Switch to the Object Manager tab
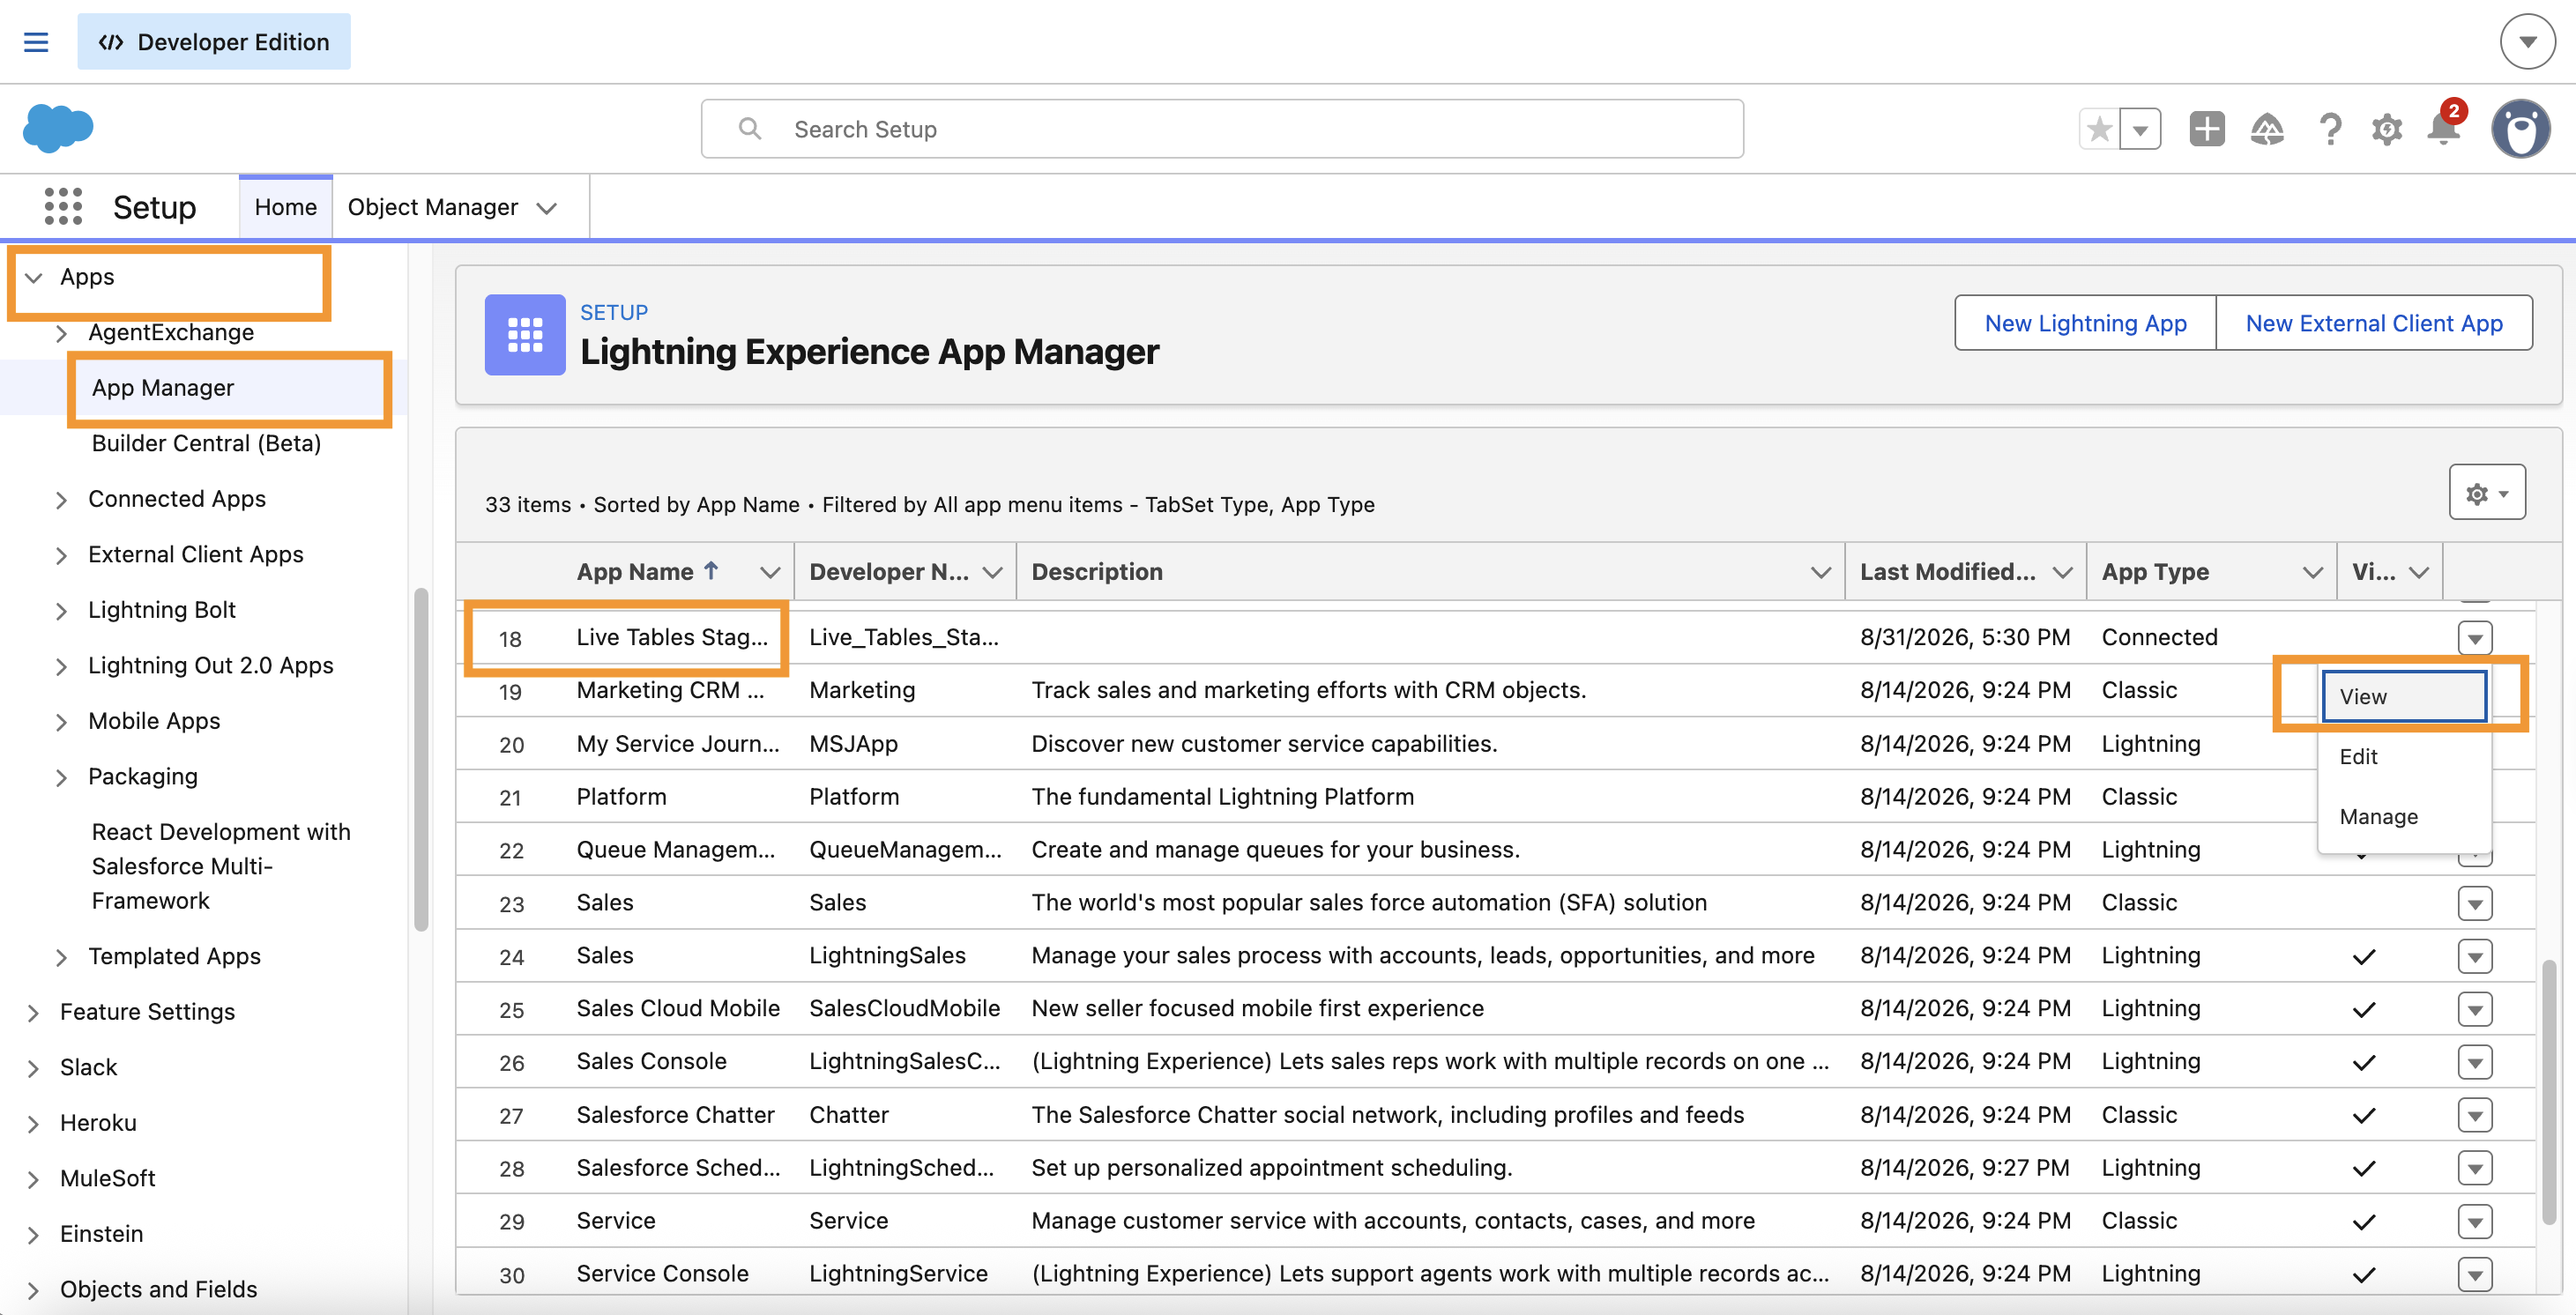The width and height of the screenshot is (2576, 1315). (x=432, y=207)
